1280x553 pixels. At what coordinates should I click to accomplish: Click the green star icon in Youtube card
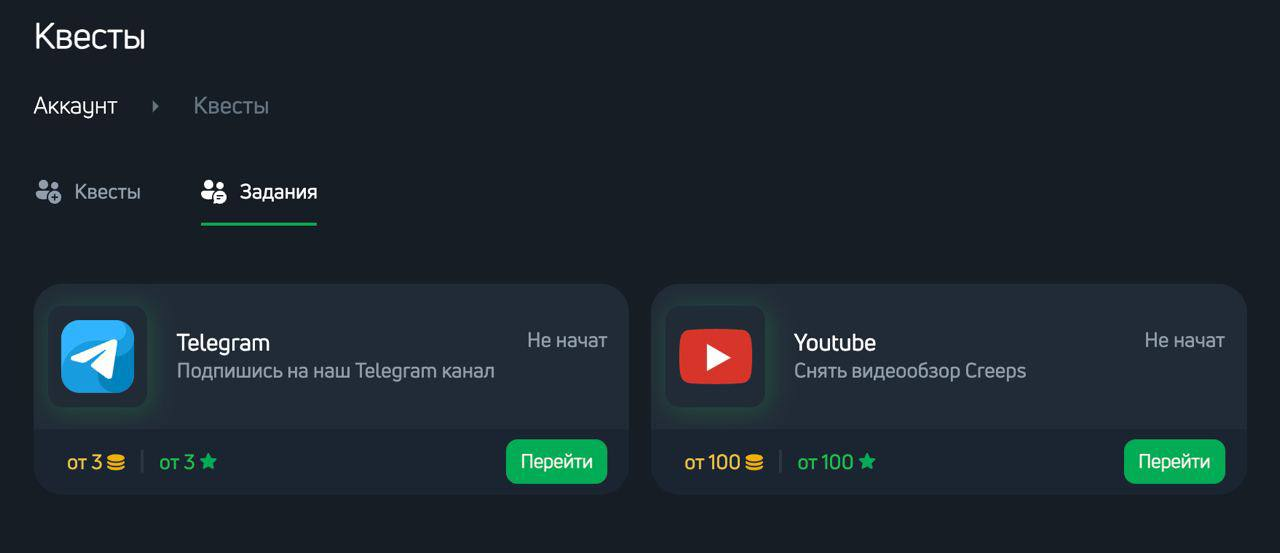pos(867,462)
